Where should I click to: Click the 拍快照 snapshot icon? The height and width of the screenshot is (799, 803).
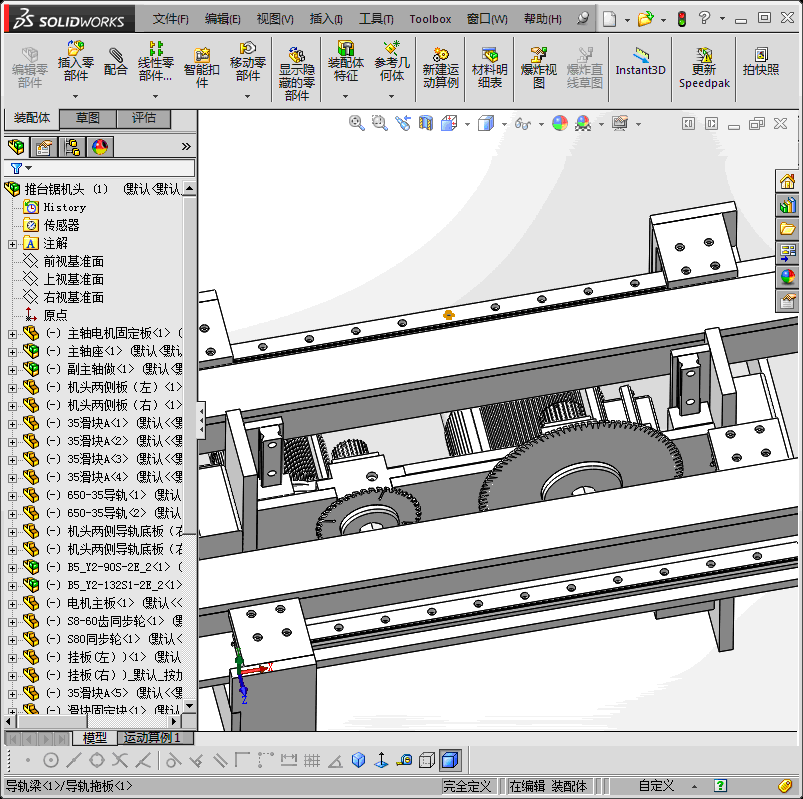761,62
